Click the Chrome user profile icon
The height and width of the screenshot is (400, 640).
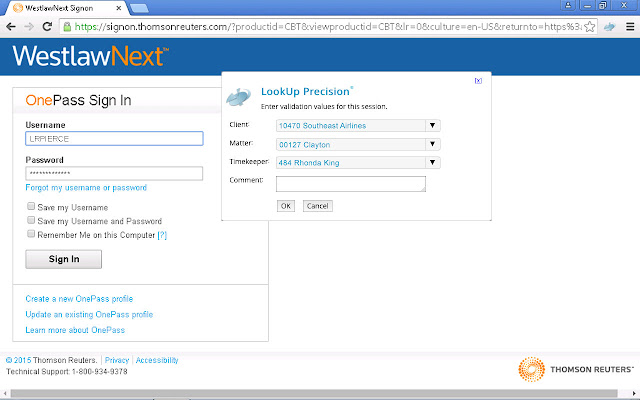(568, 5)
